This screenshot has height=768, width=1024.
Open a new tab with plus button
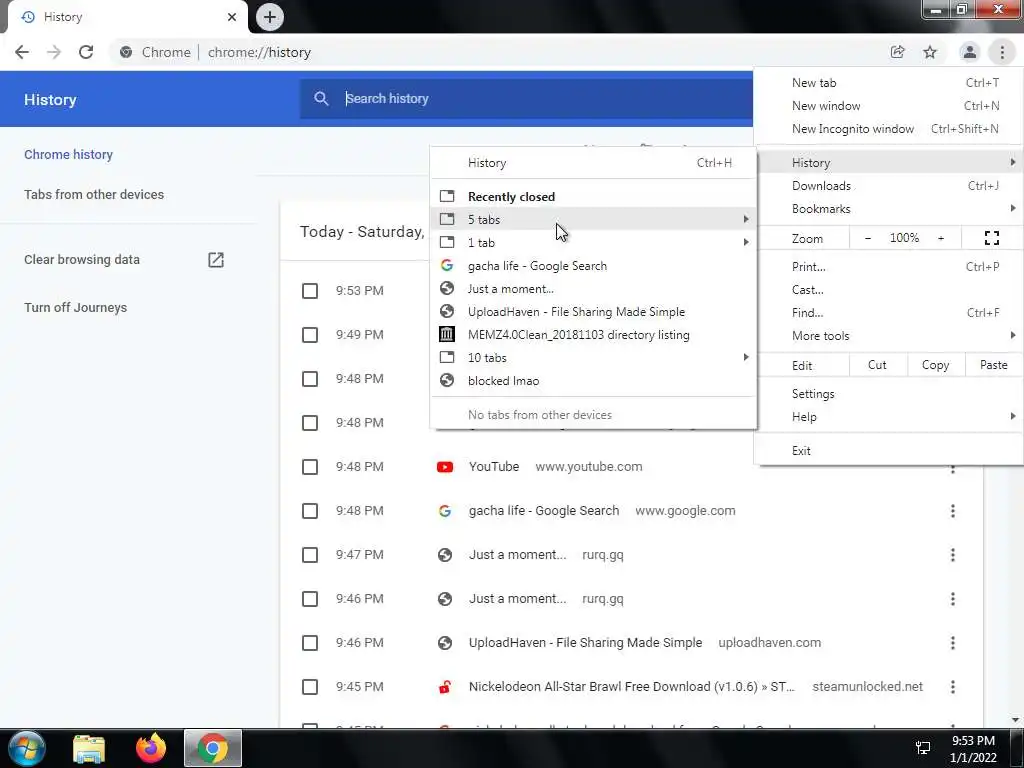tap(270, 17)
